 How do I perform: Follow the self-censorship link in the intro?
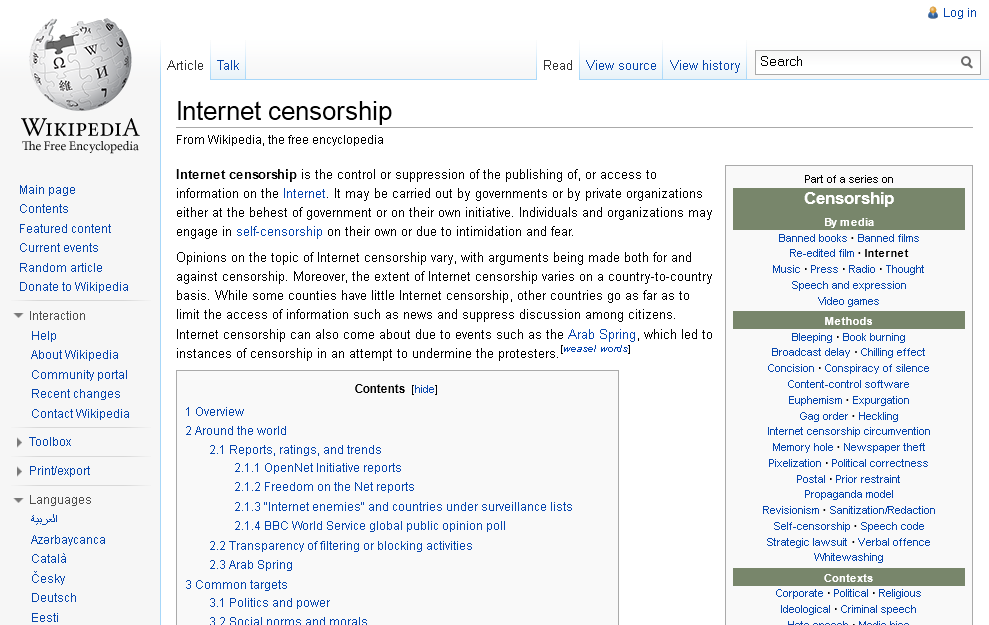pyautogui.click(x=279, y=231)
